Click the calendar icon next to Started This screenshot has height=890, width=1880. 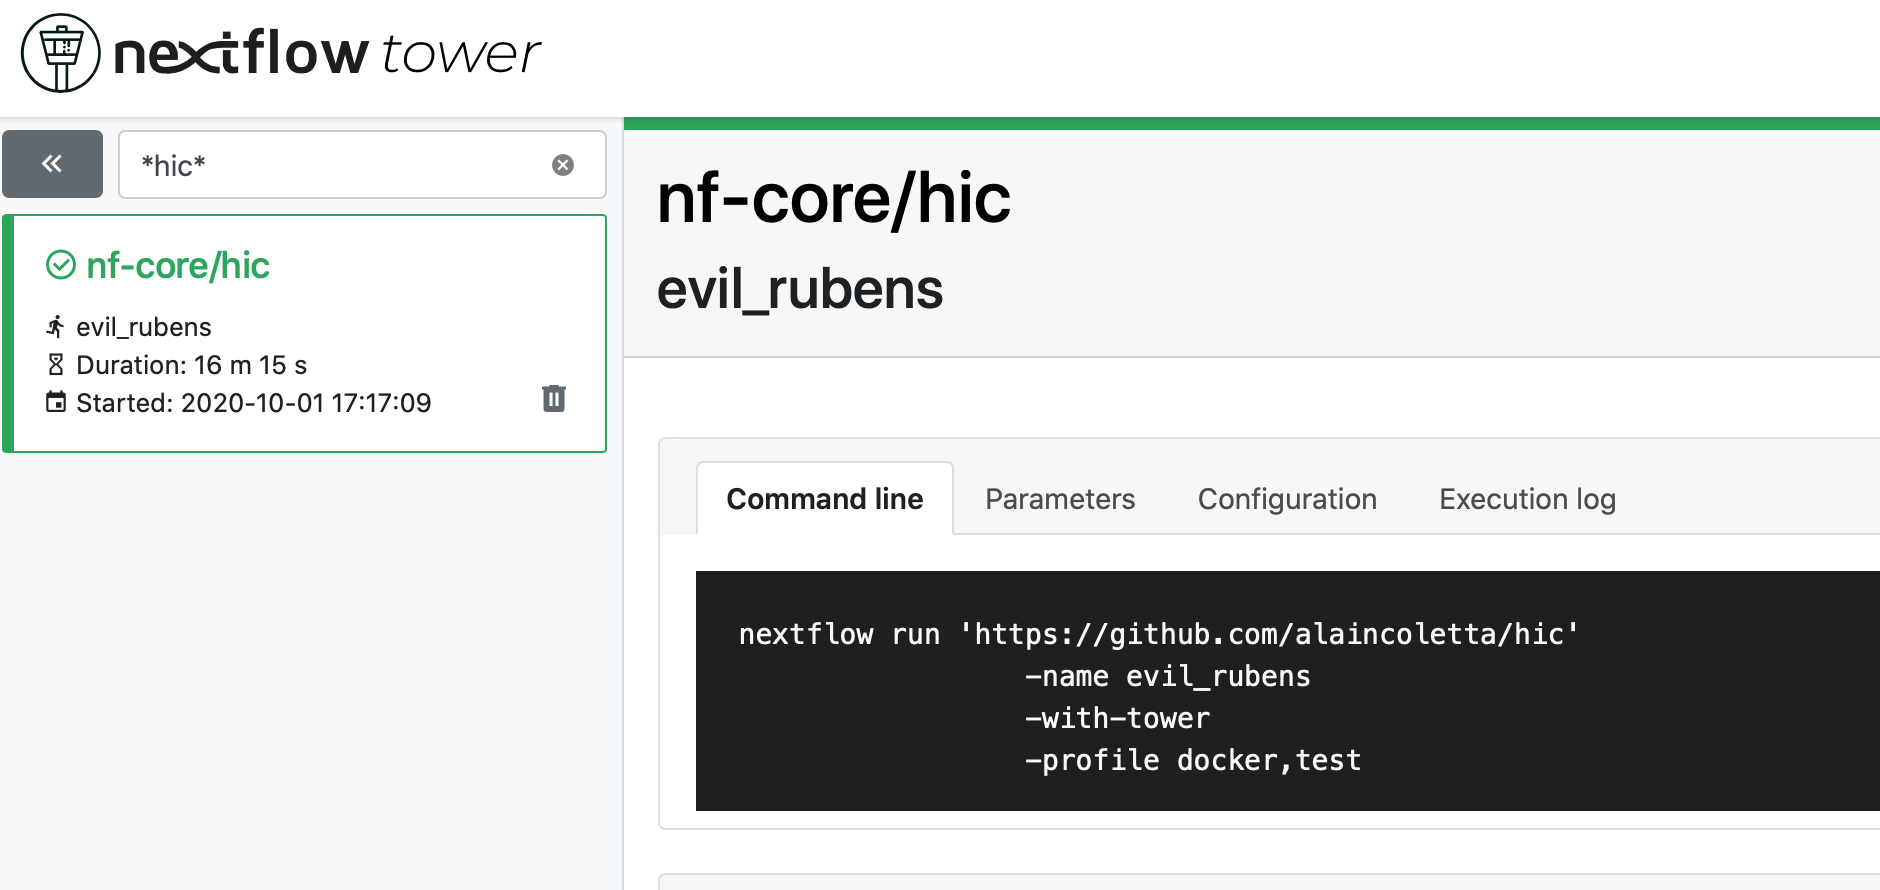pyautogui.click(x=56, y=403)
